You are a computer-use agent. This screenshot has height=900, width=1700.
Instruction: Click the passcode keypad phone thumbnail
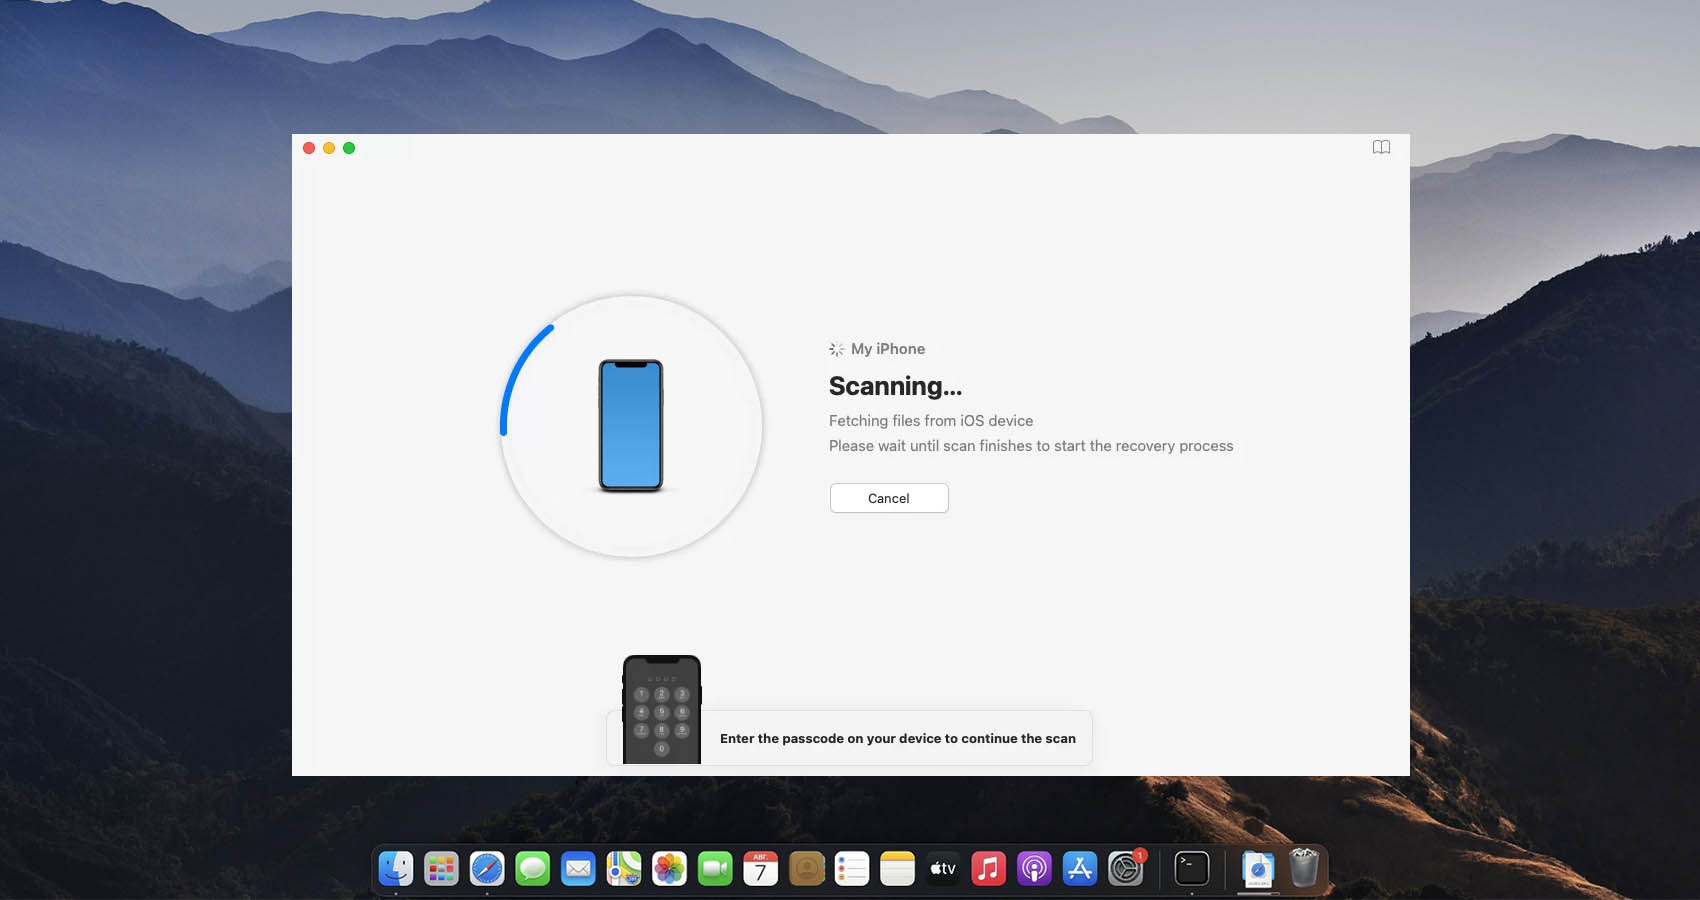point(661,709)
